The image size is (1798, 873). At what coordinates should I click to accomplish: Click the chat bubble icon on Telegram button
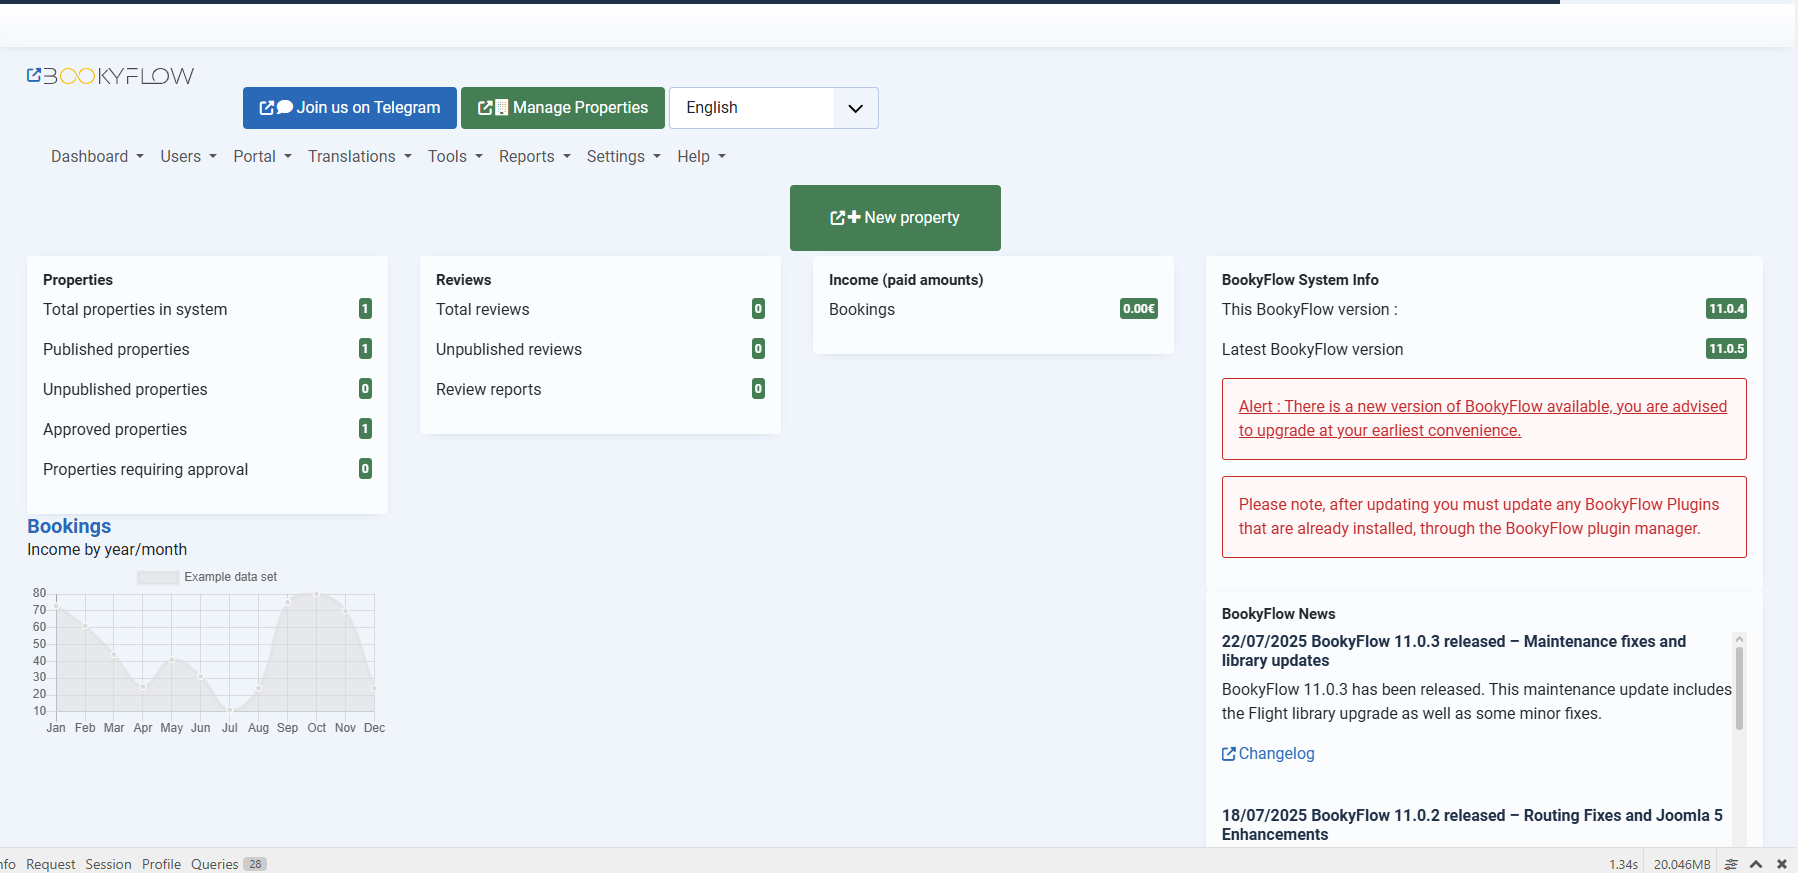[x=285, y=108]
